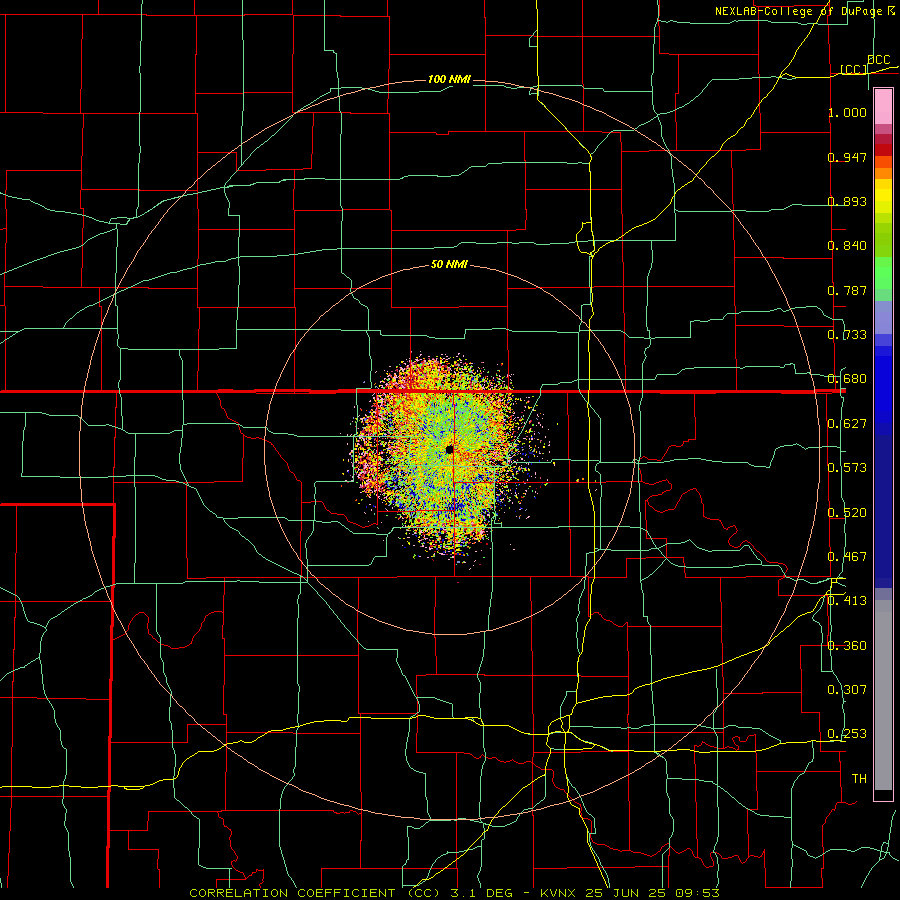Click the 1.000 value on color scale
Viewport: 900px width, 900px height.
(847, 112)
